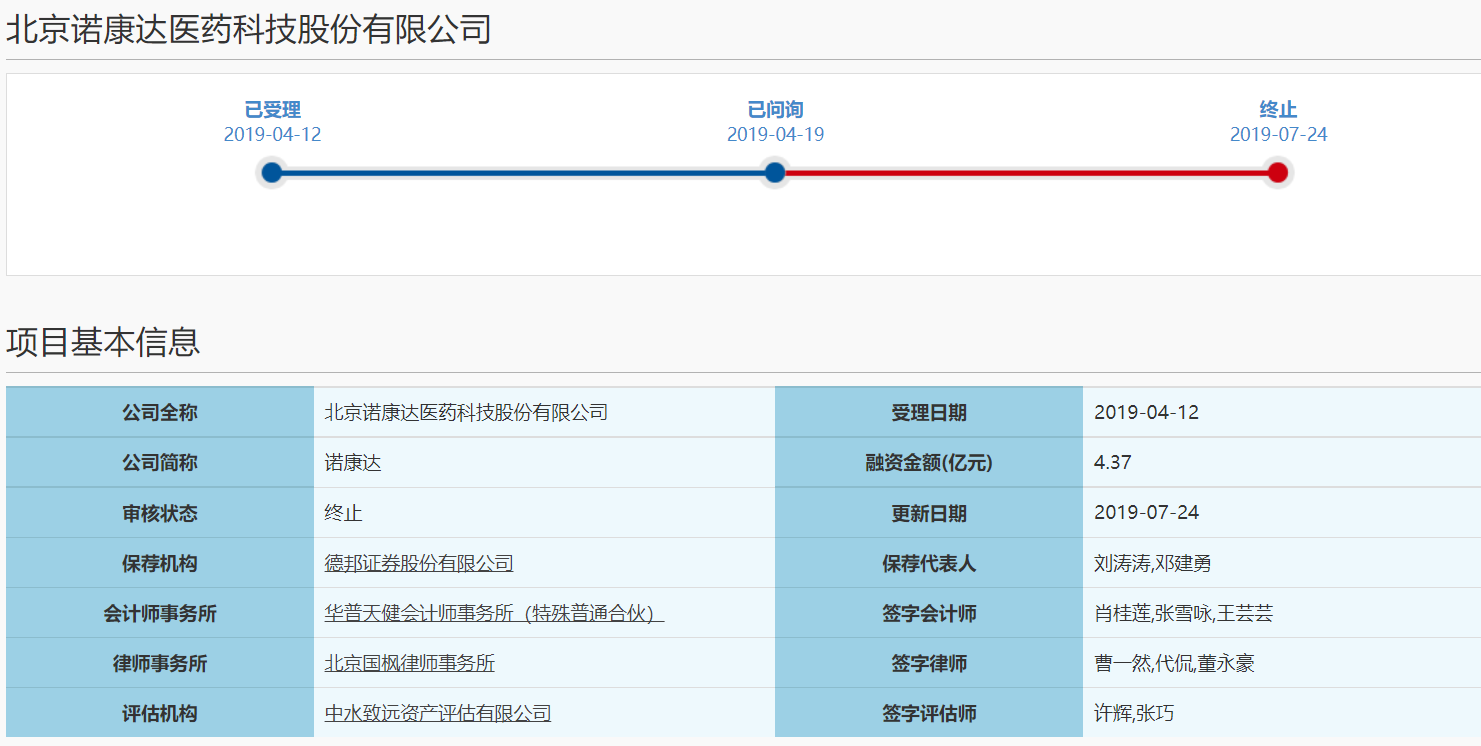Screen dimensions: 1481x746
Task: Click the 签字评估师 header cell
Action: coord(929,713)
